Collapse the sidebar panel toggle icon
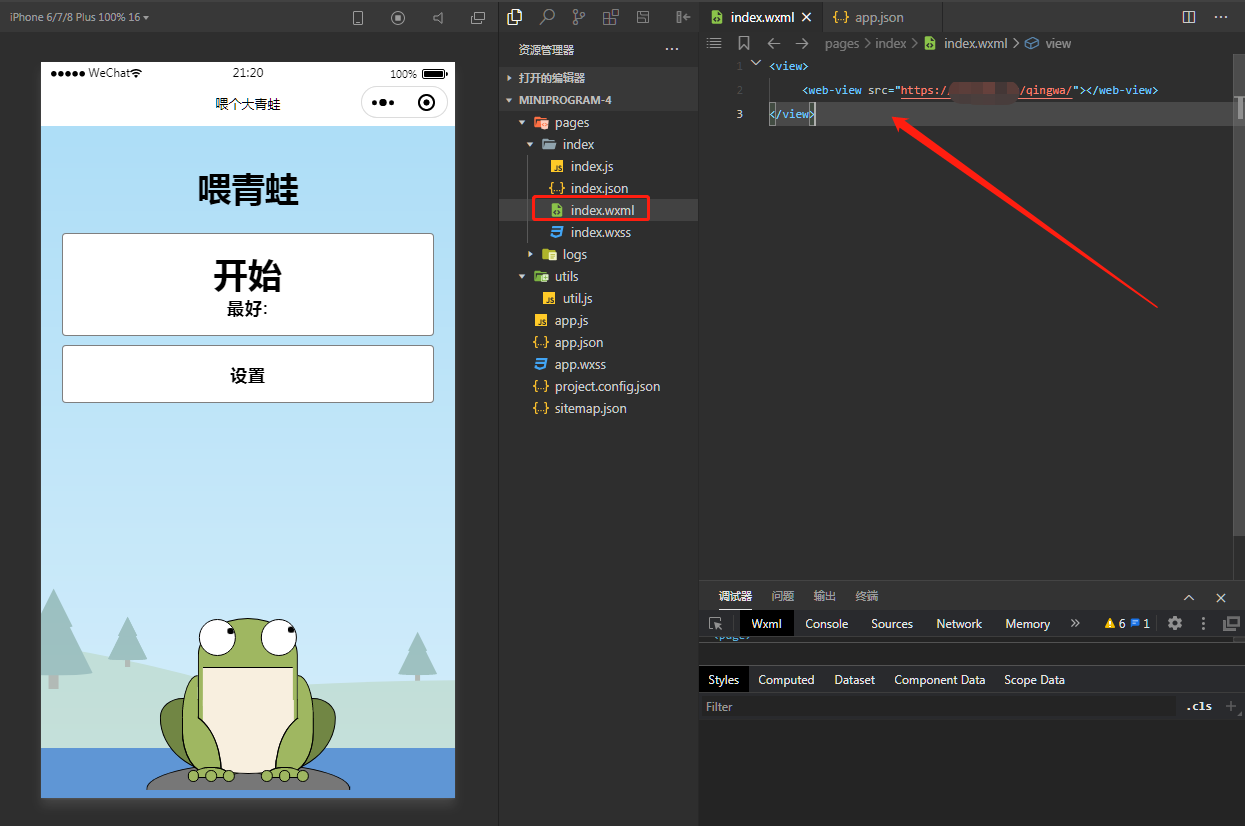Image resolution: width=1245 pixels, height=826 pixels. [x=683, y=17]
